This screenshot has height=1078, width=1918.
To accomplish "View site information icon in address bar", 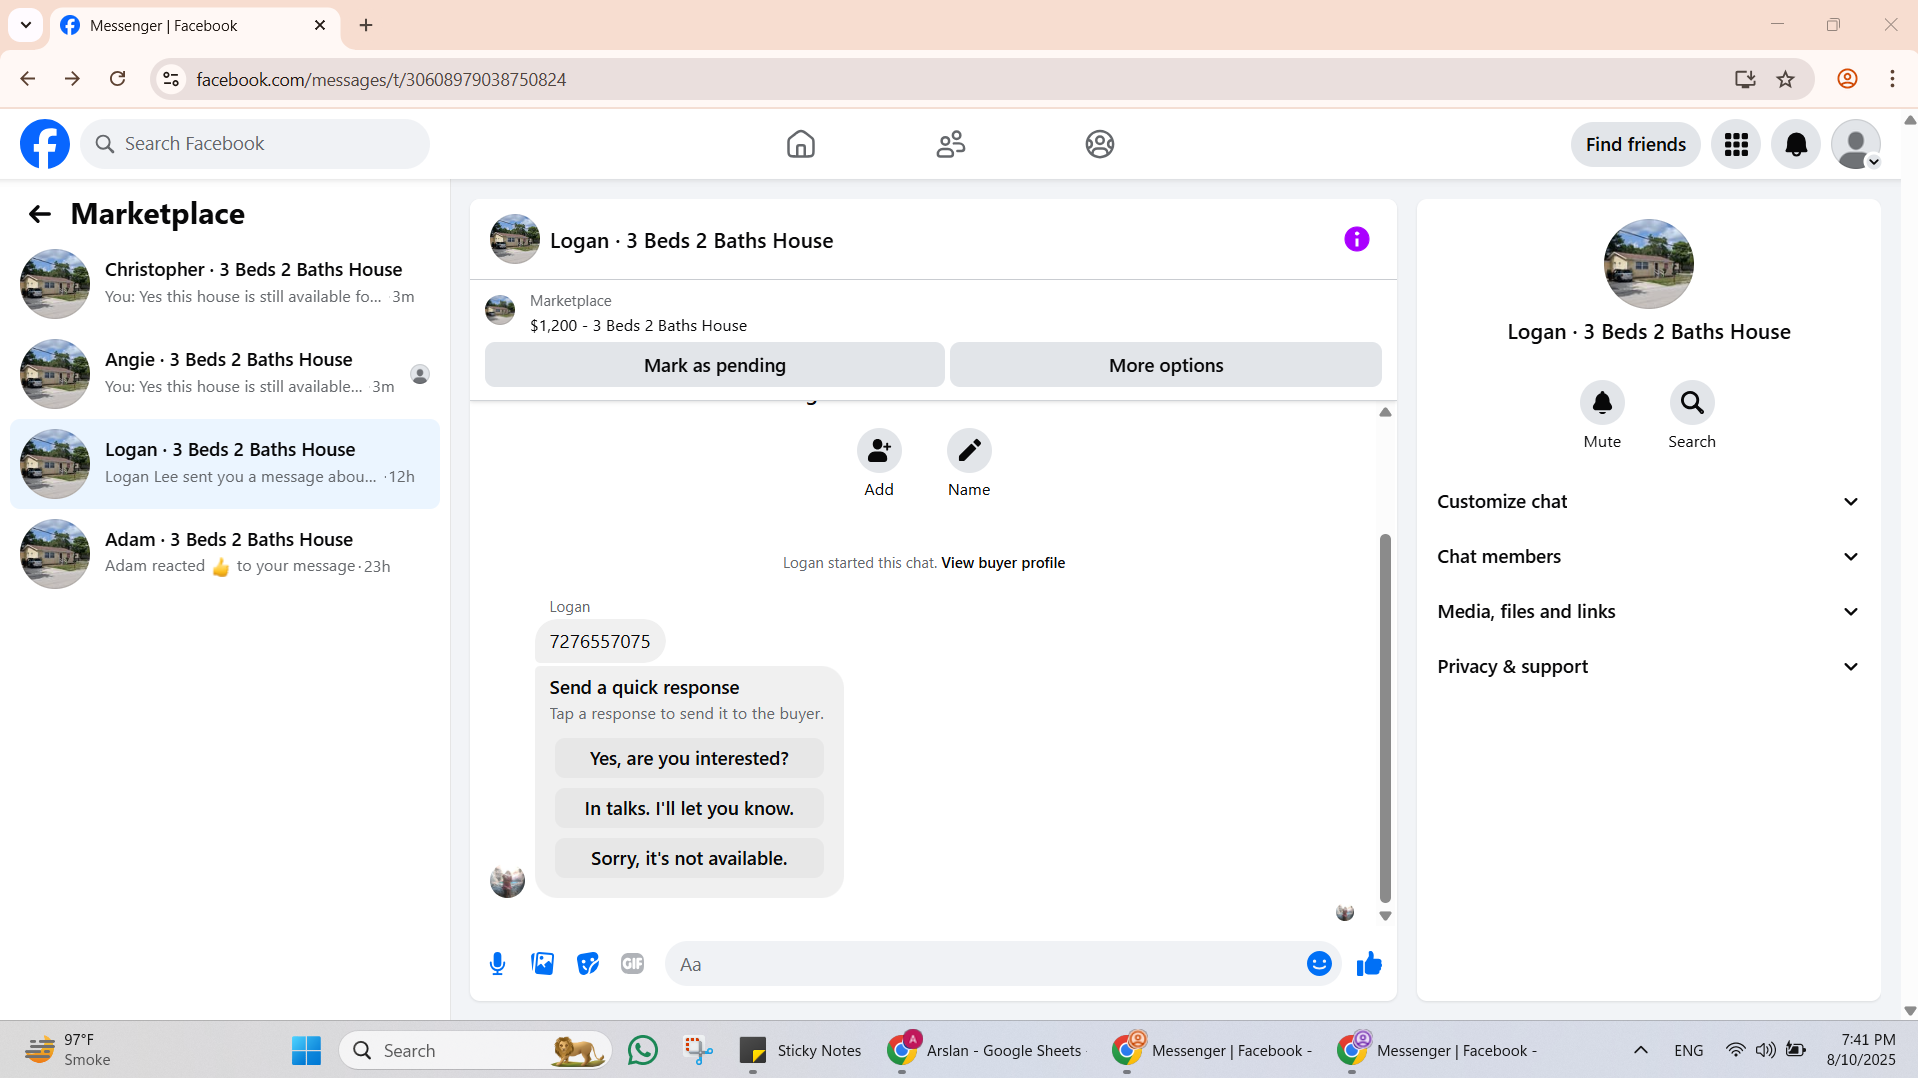I will pos(171,79).
